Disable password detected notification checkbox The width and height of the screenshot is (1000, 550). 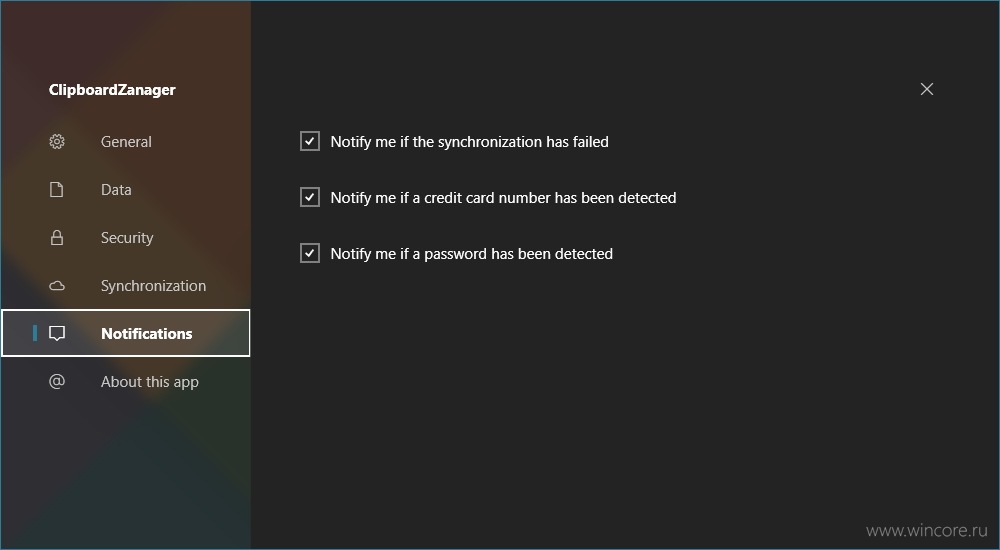click(310, 253)
